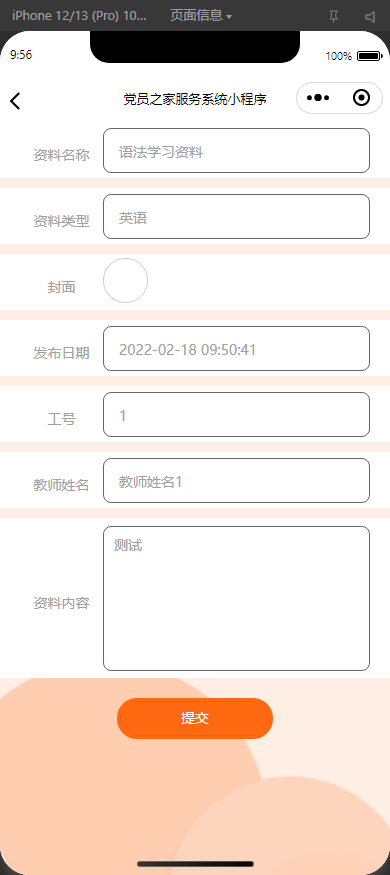
Task: Click the battery icon in status bar
Action: coord(369,56)
